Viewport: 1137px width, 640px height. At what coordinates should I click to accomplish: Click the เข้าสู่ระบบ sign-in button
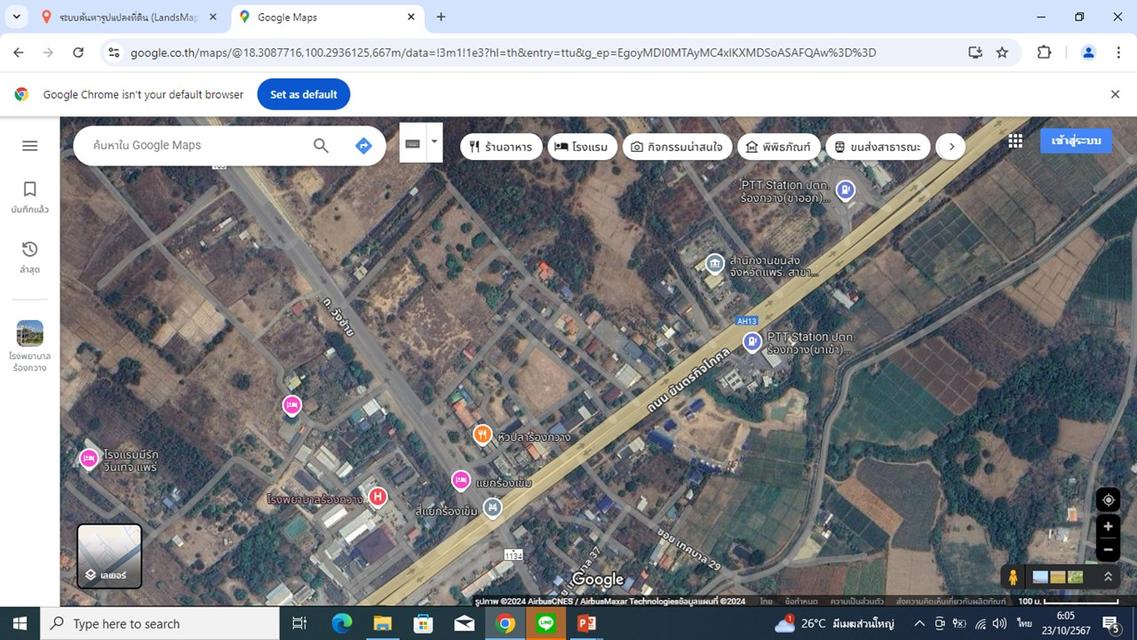tap(1077, 140)
